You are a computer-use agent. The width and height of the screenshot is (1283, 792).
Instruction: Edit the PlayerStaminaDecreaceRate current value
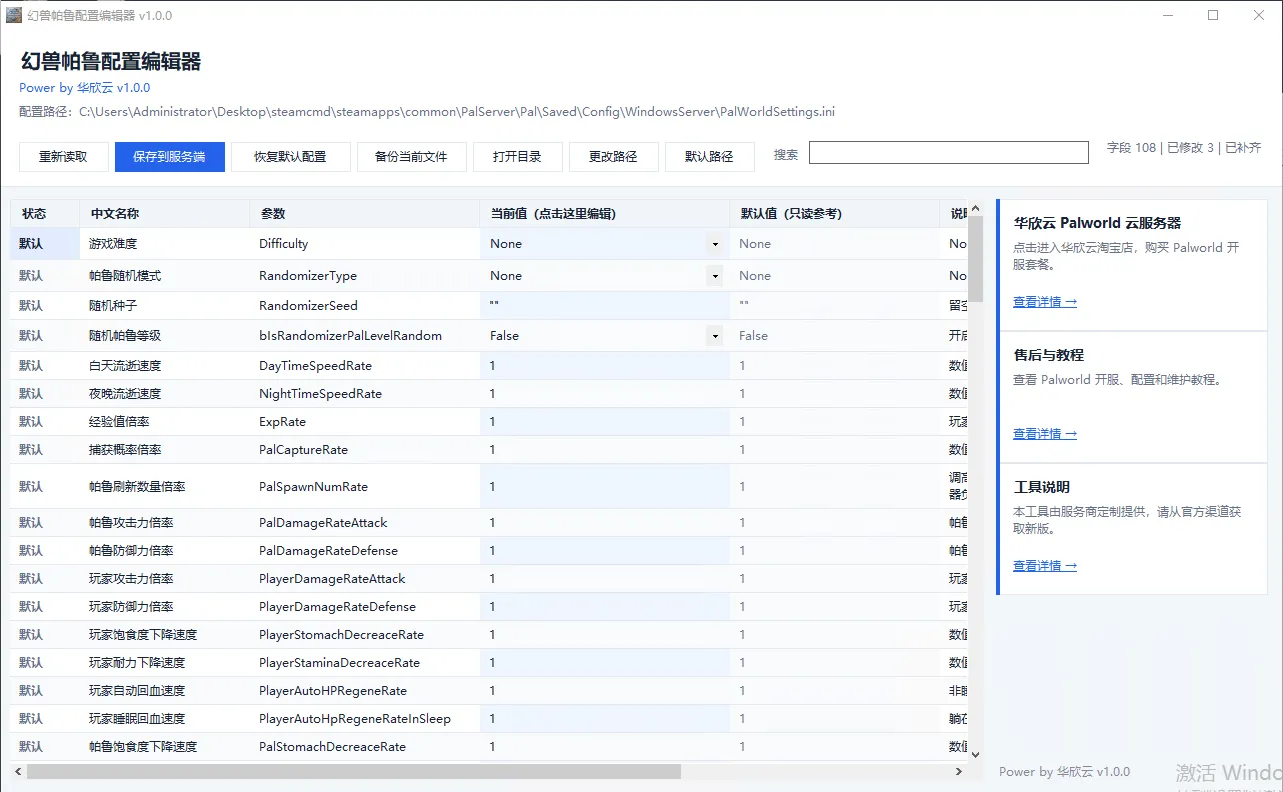[605, 663]
